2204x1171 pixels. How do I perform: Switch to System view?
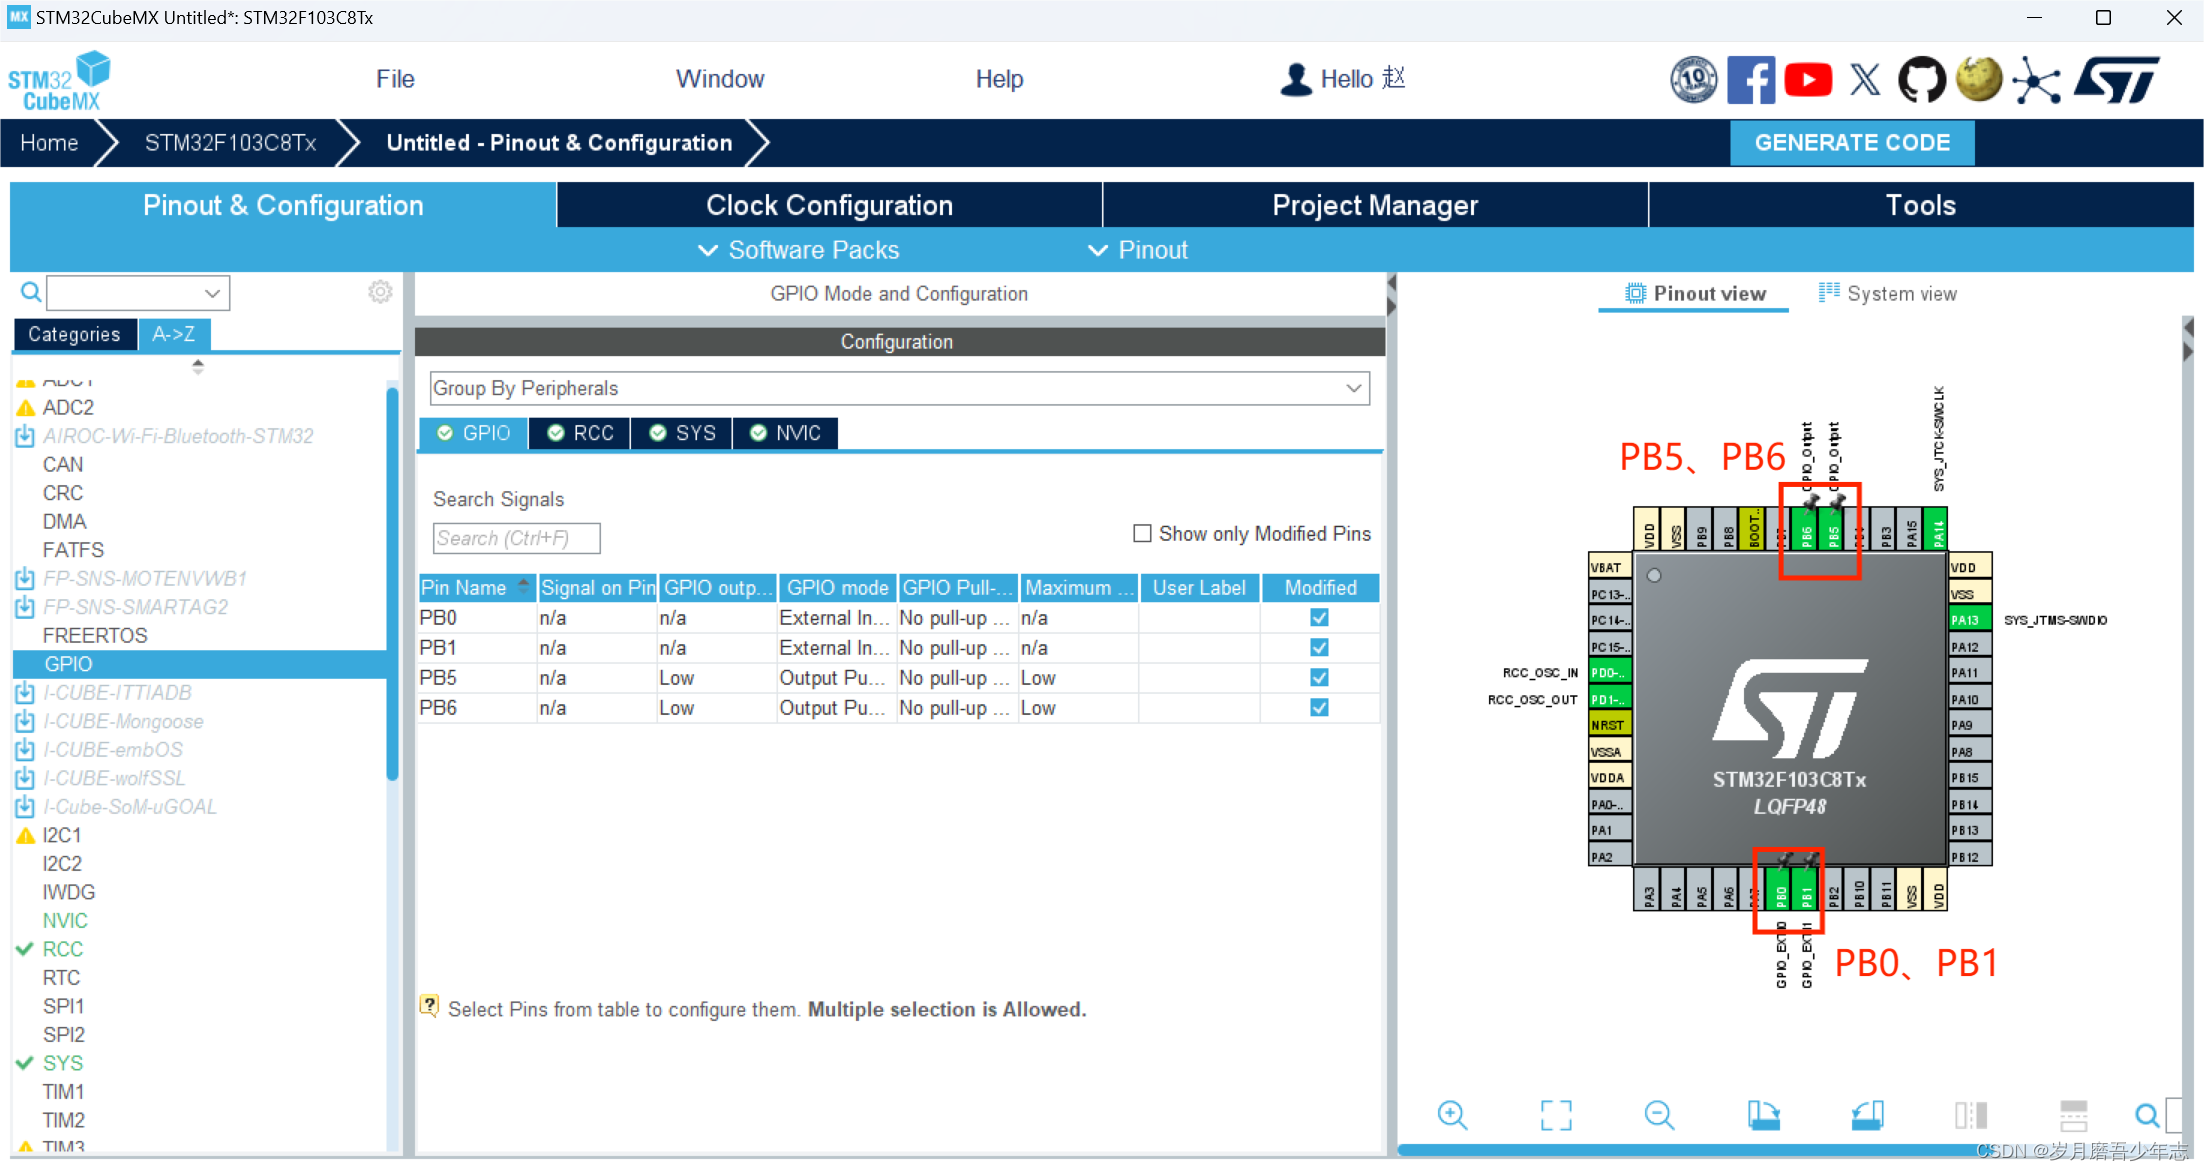click(1887, 294)
